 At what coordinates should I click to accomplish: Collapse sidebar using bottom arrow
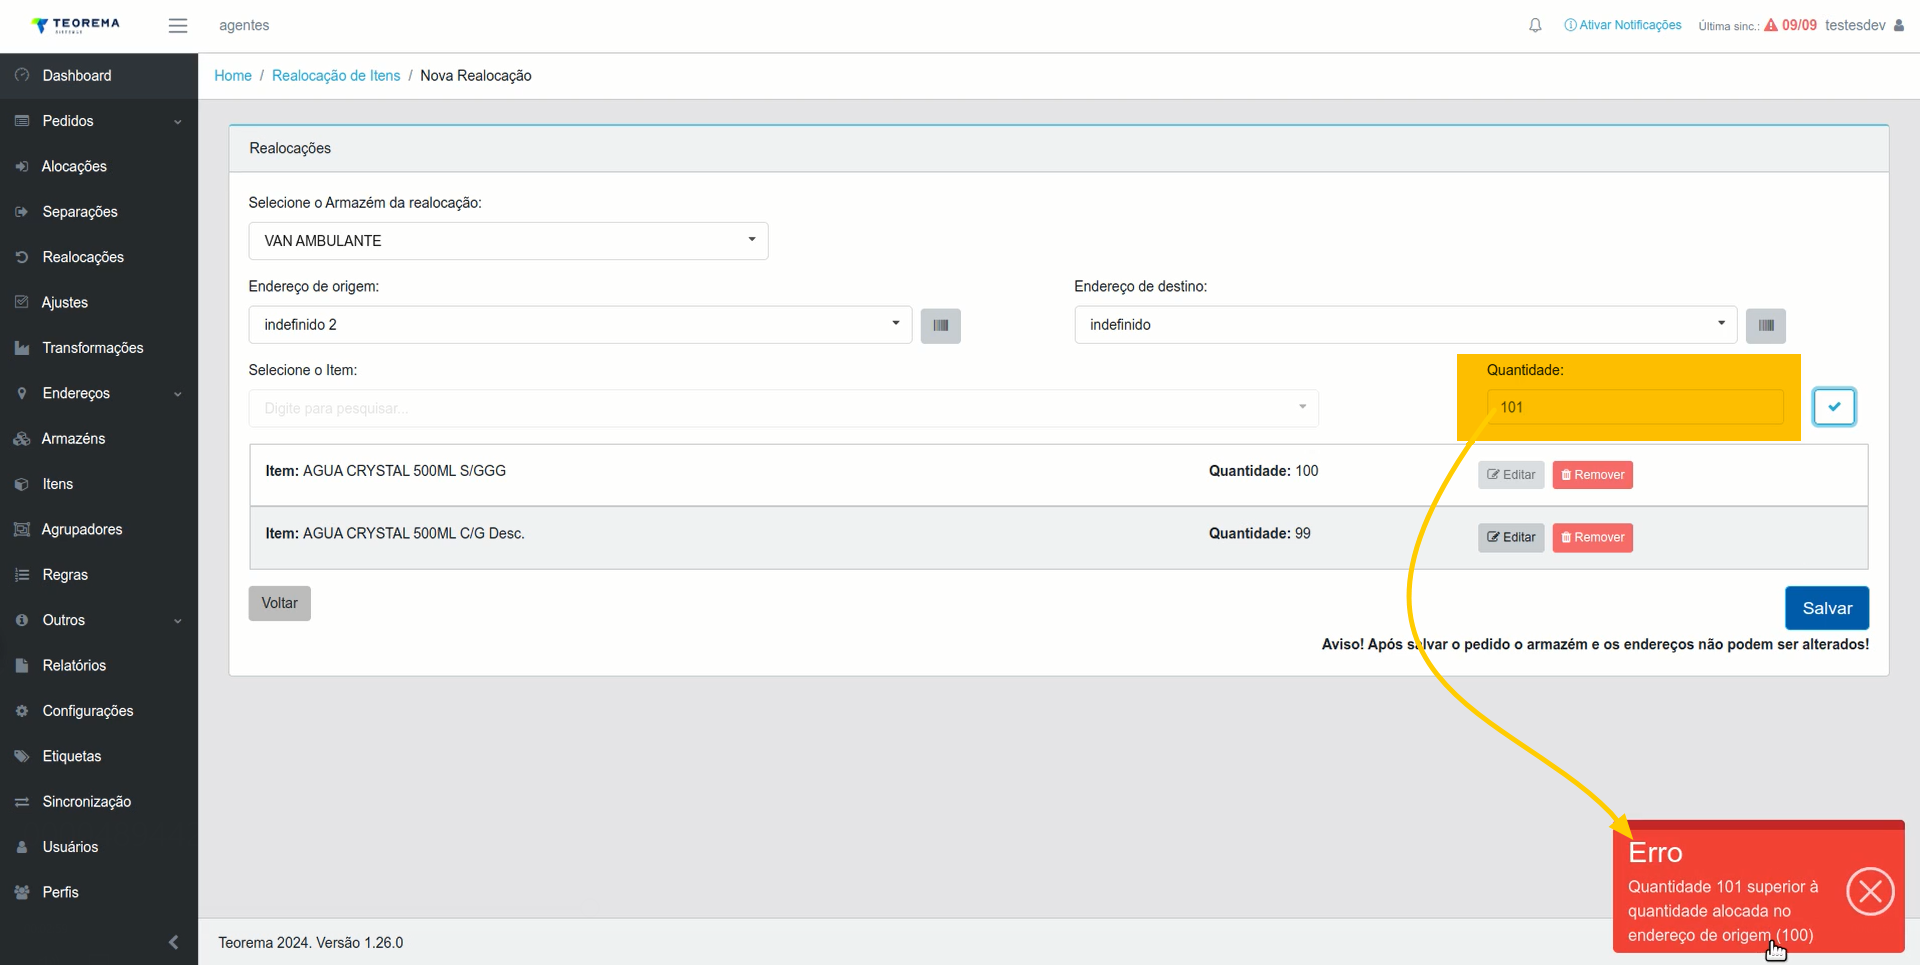[174, 942]
